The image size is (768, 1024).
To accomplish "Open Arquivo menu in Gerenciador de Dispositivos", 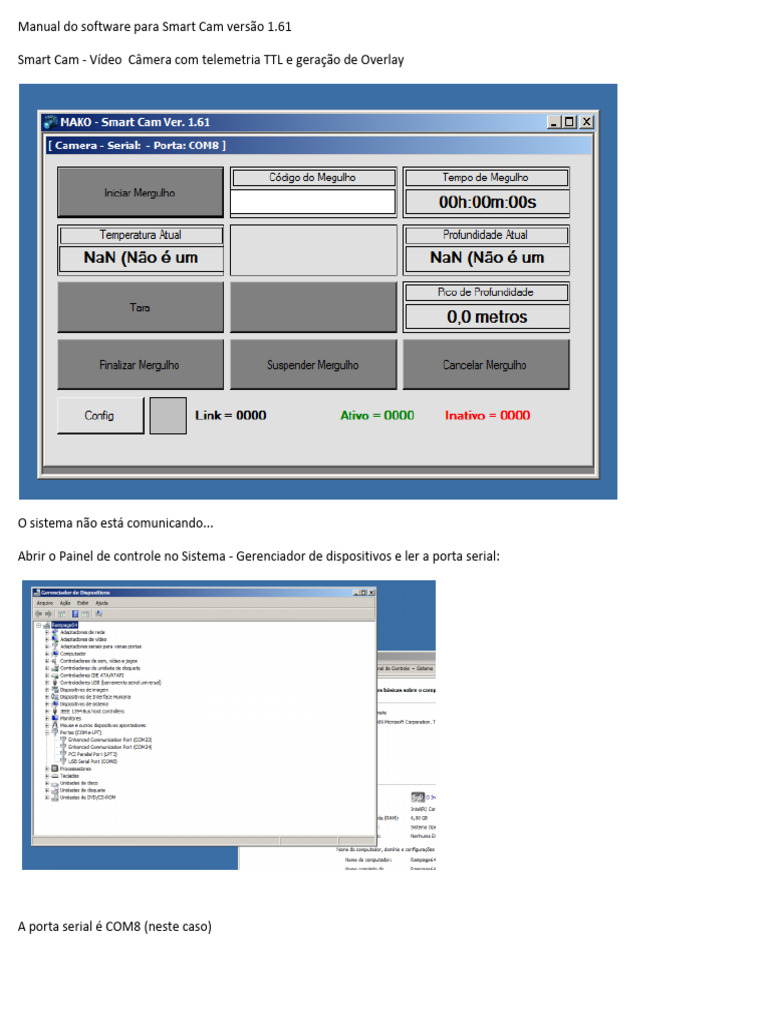I will (45, 603).
